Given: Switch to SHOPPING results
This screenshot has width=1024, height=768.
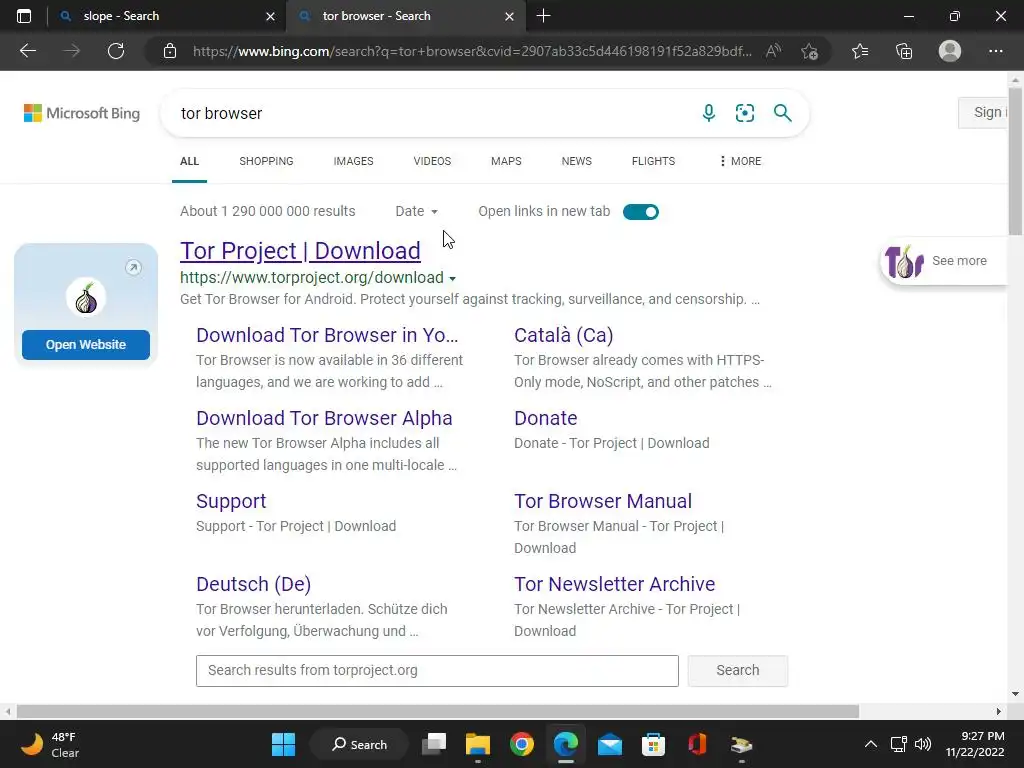Looking at the screenshot, I should point(266,161).
